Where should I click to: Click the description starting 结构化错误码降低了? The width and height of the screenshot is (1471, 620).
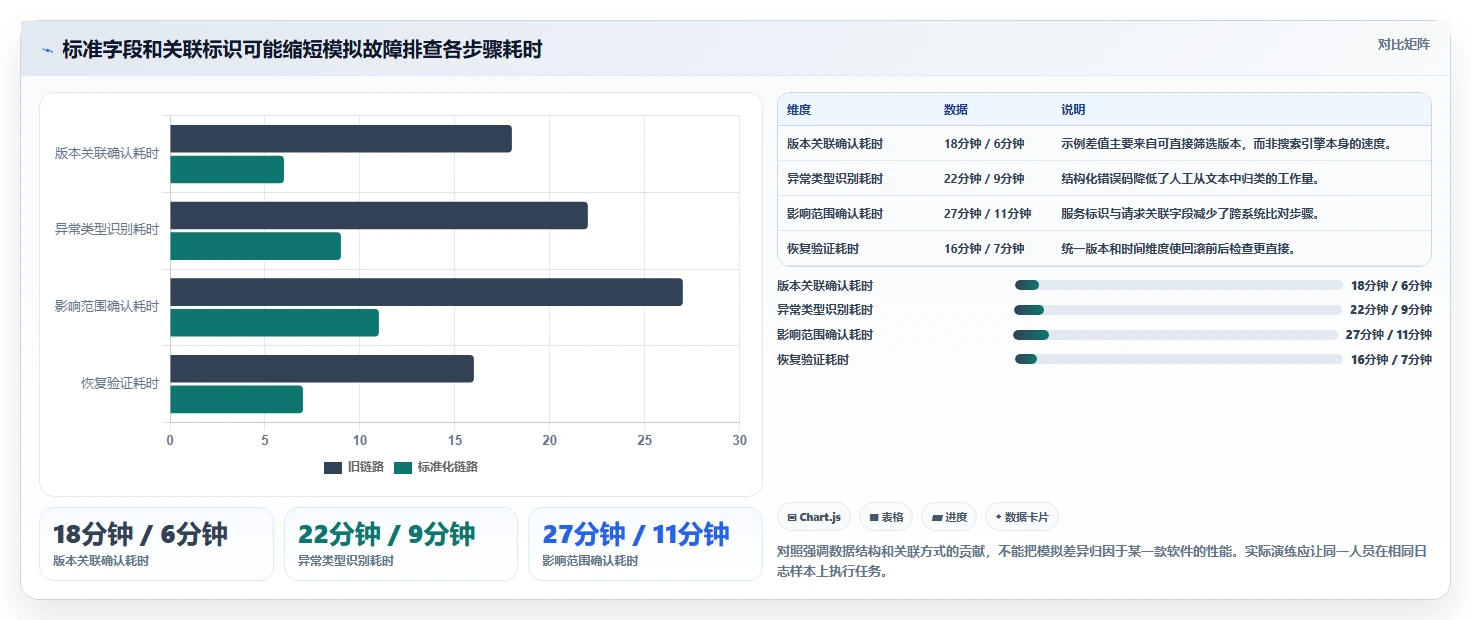coord(1191,179)
